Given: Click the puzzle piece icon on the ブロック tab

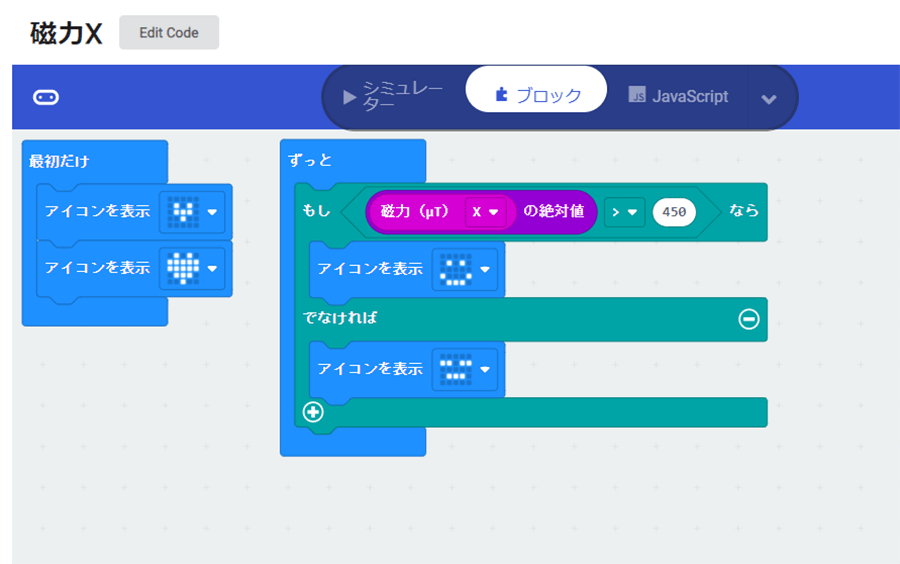Looking at the screenshot, I should click(501, 94).
